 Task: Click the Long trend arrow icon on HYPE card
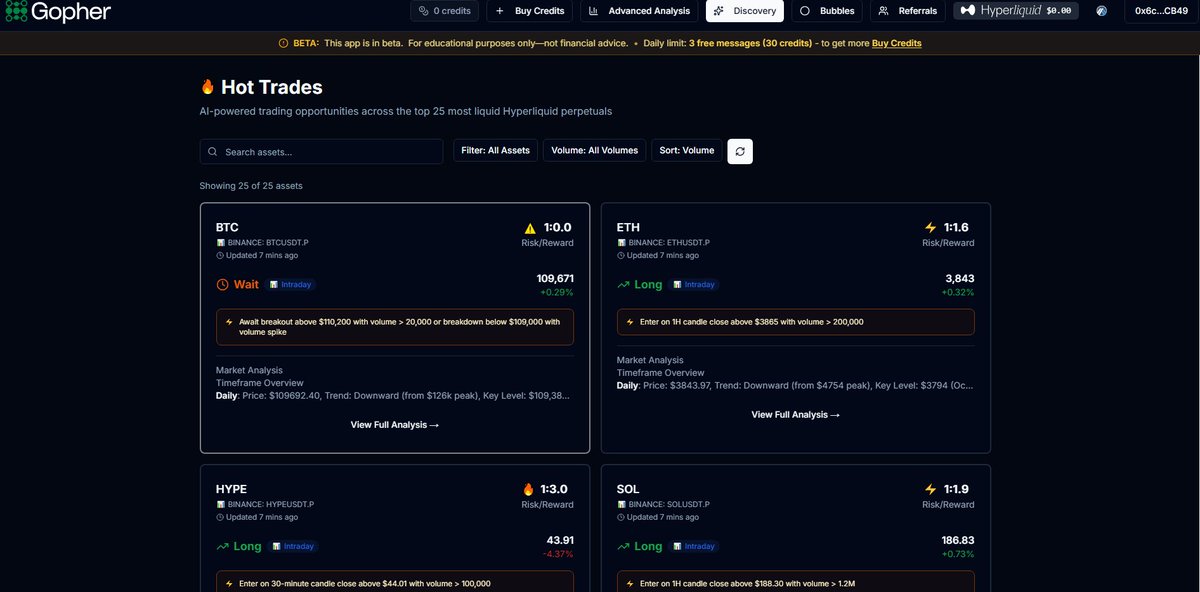(x=223, y=547)
